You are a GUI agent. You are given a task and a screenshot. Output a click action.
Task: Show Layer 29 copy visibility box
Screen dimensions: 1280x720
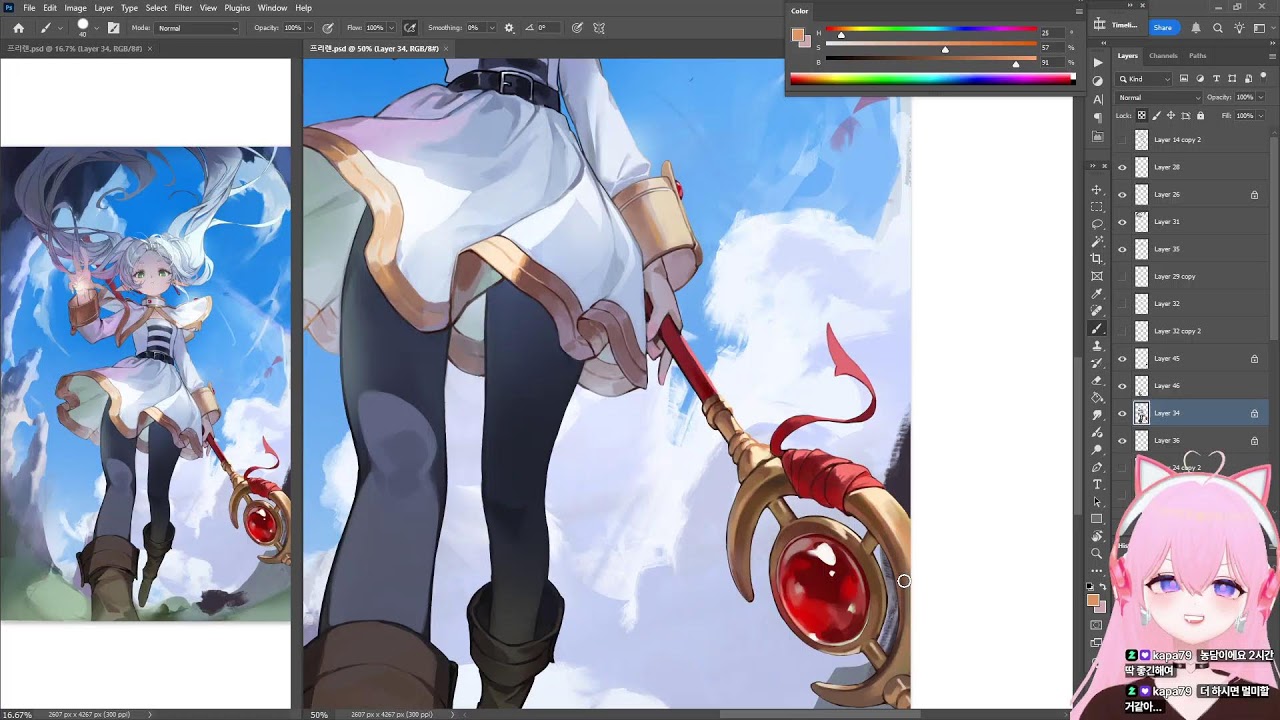(1122, 277)
